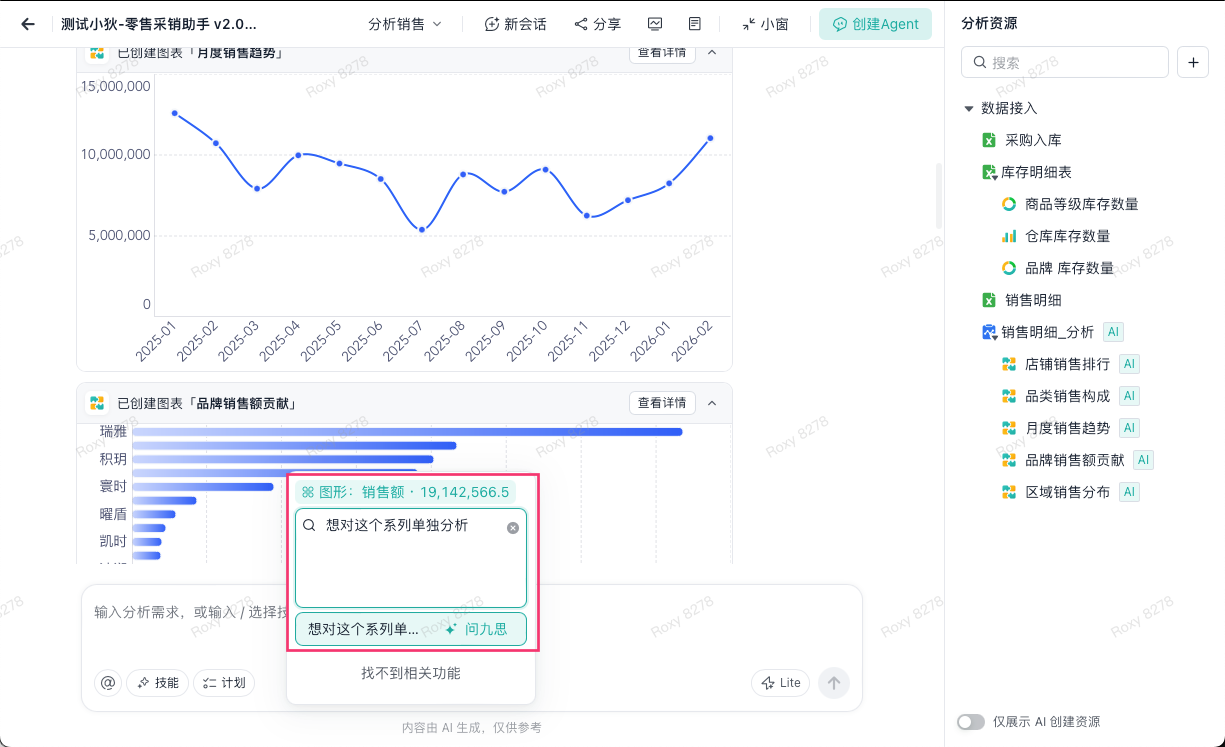1225x747 pixels.
Task: Start a new conversation with 新会话
Action: coord(515,24)
